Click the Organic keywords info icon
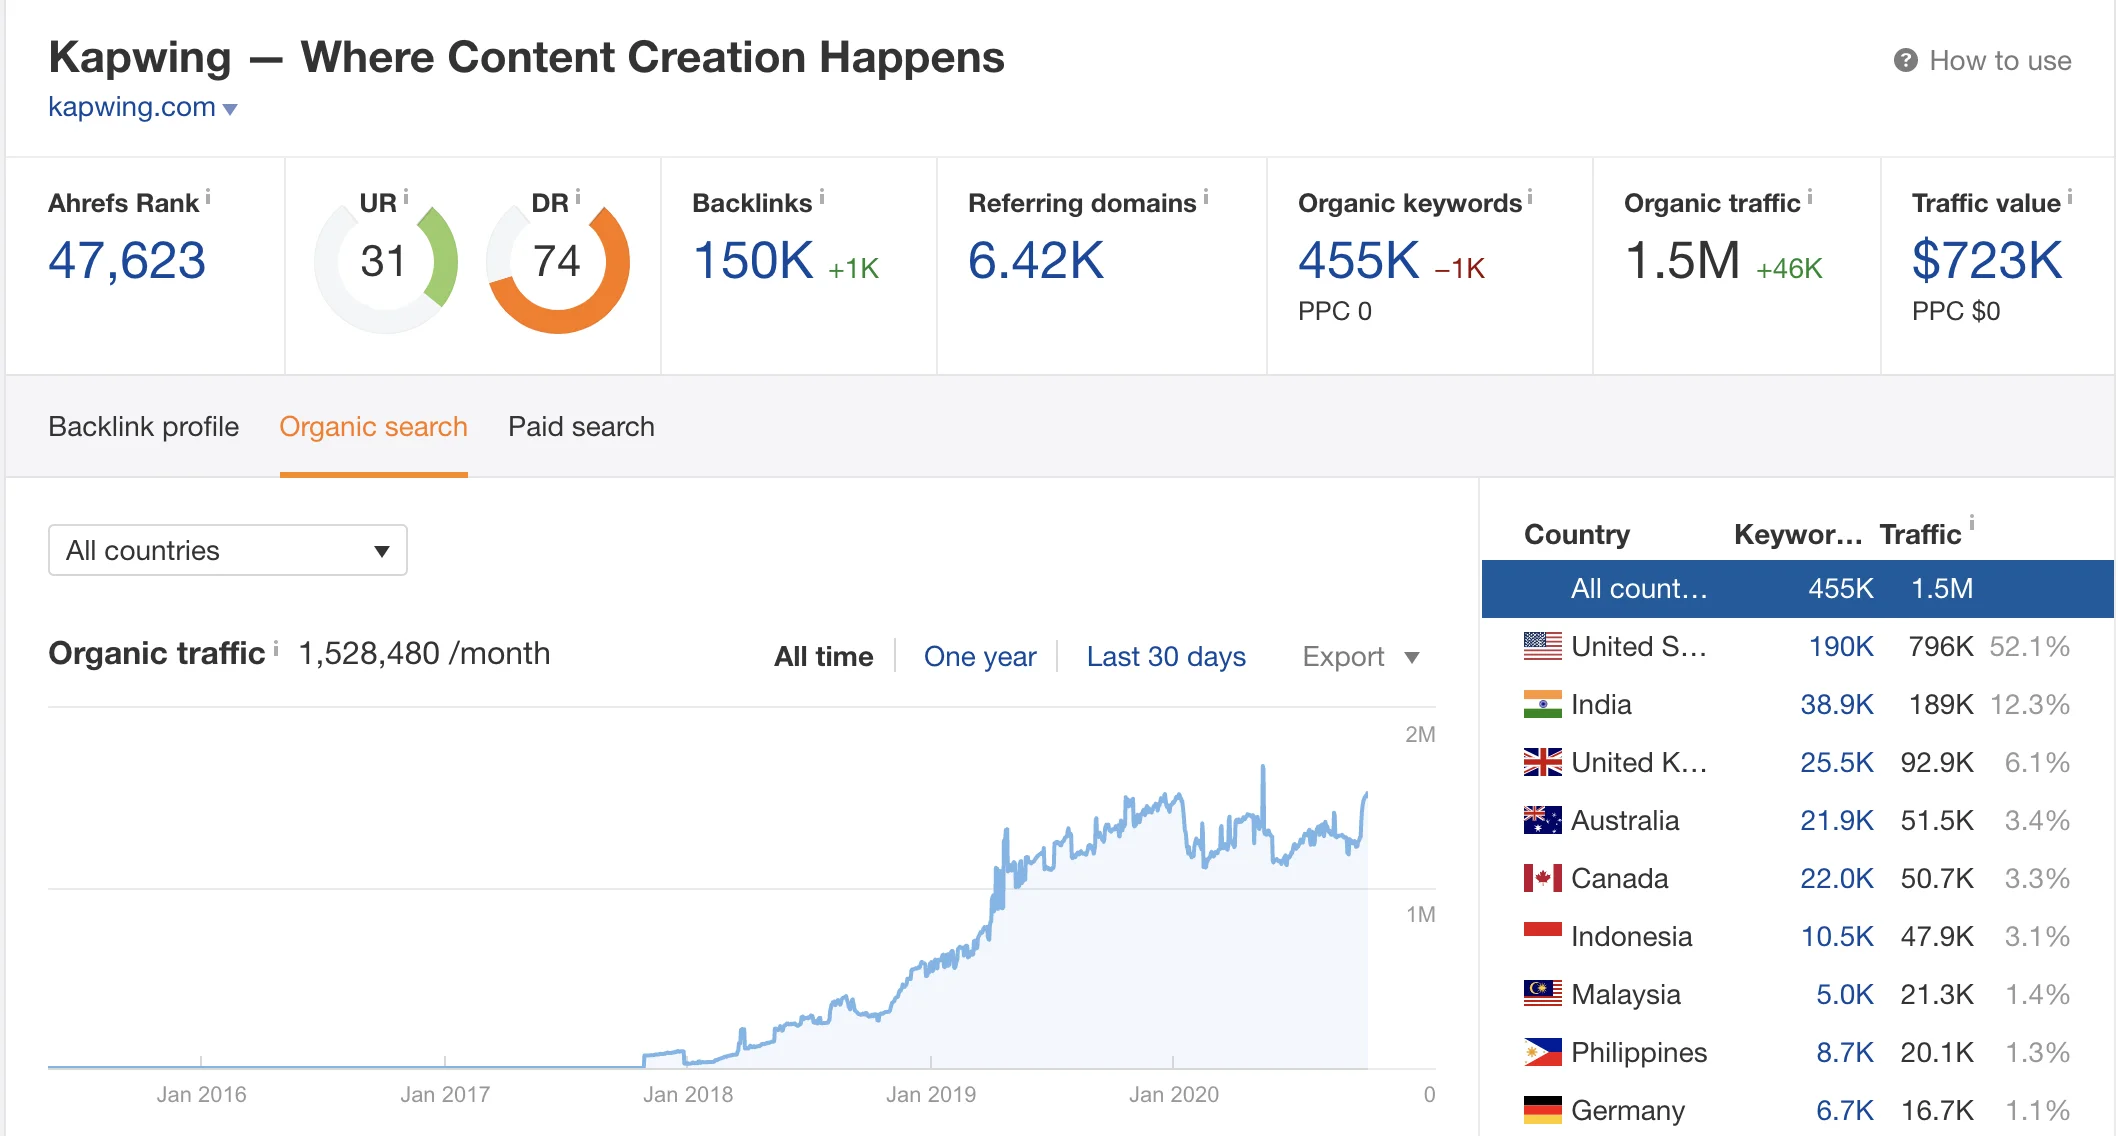Image resolution: width=2118 pixels, height=1136 pixels. (x=1530, y=197)
